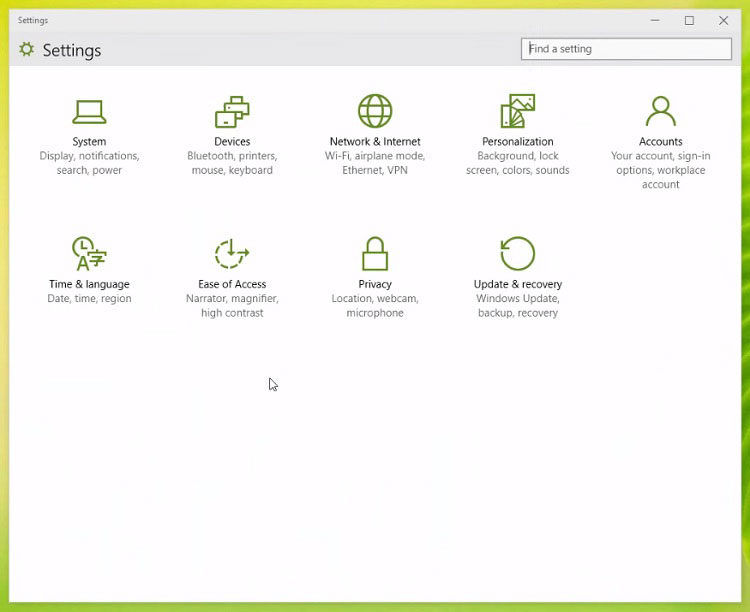
Task: Maximize the Settings window
Action: point(689,20)
